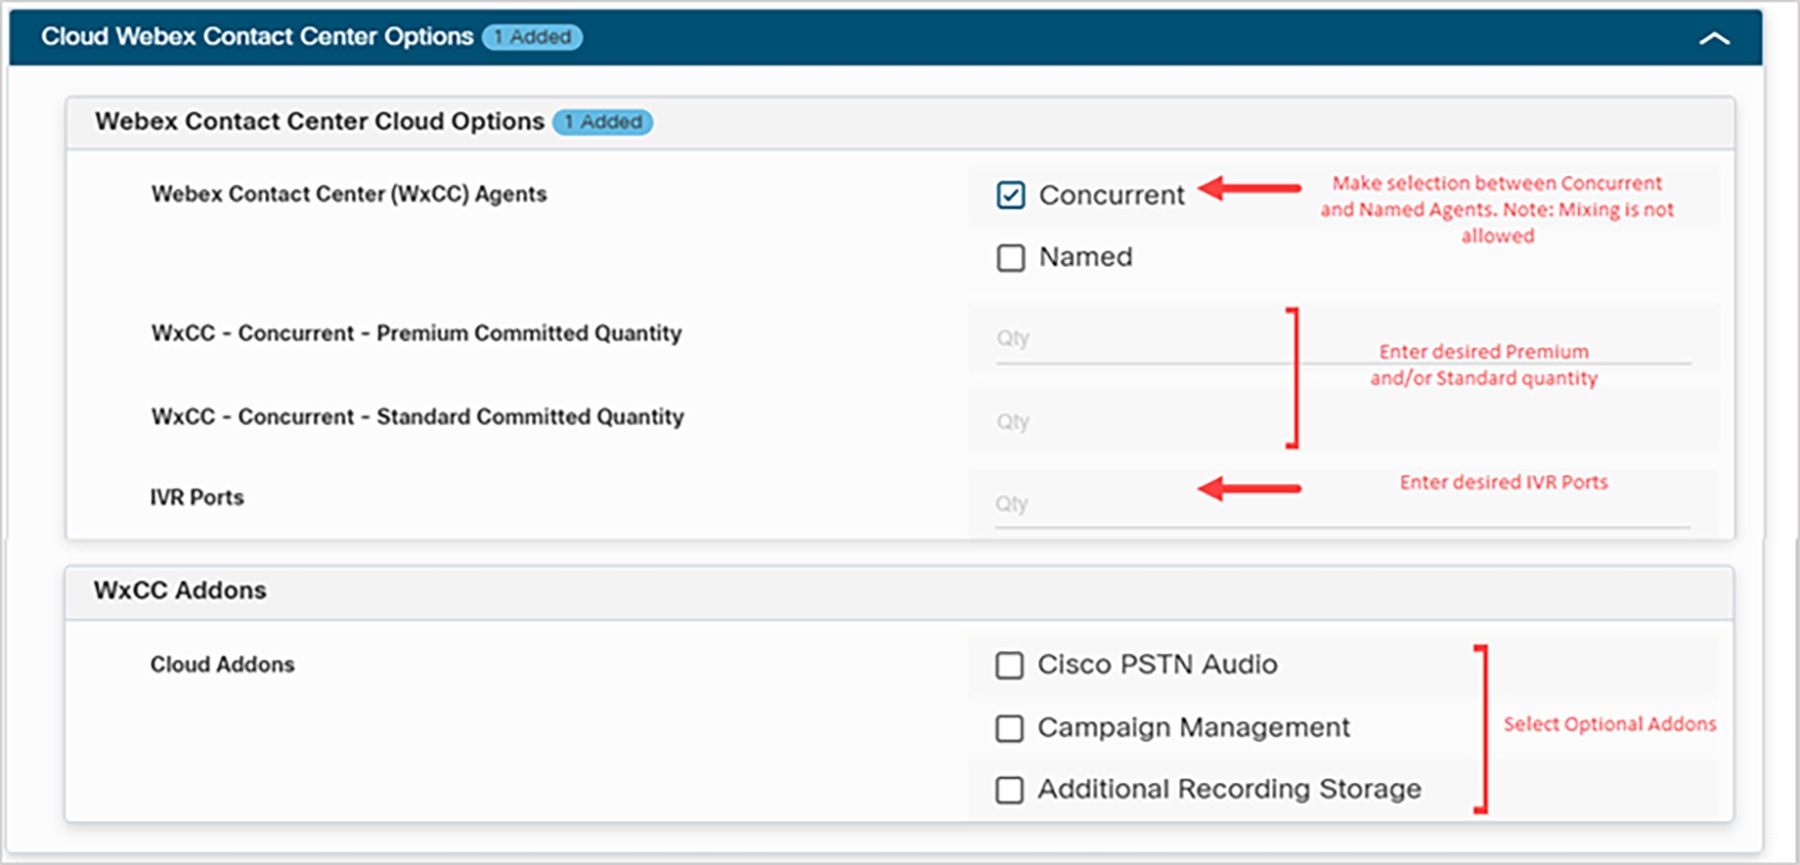Click the WxCC Addons section heading

(180, 590)
